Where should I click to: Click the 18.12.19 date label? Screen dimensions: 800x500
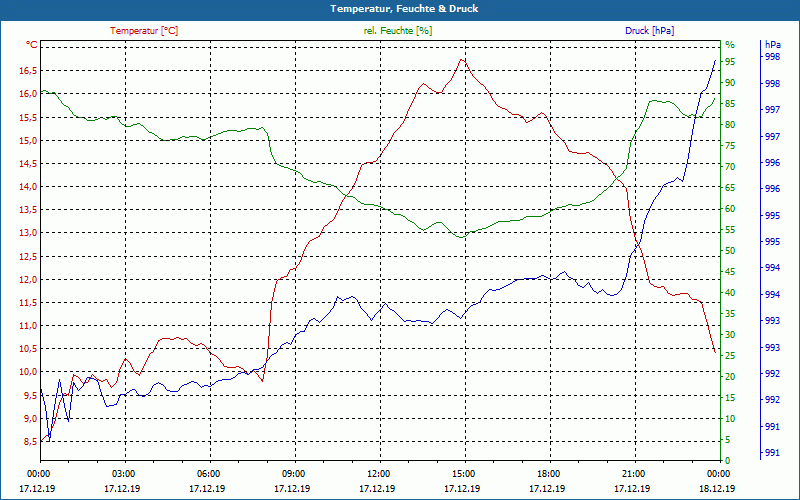pyautogui.click(x=717, y=489)
